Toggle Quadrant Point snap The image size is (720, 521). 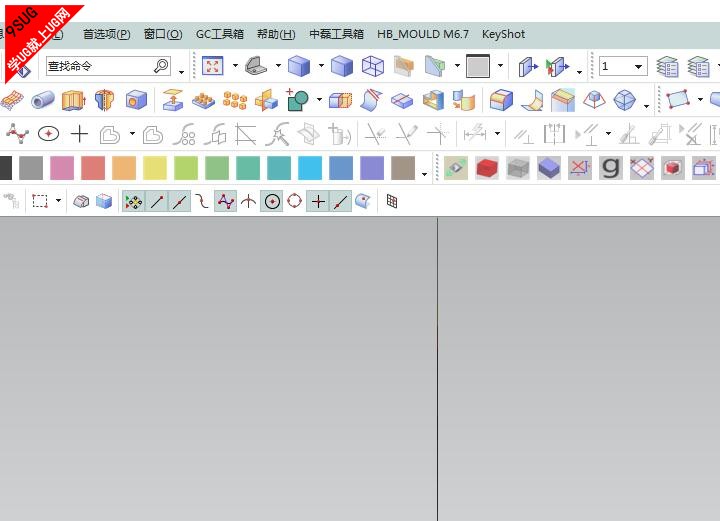click(x=294, y=201)
